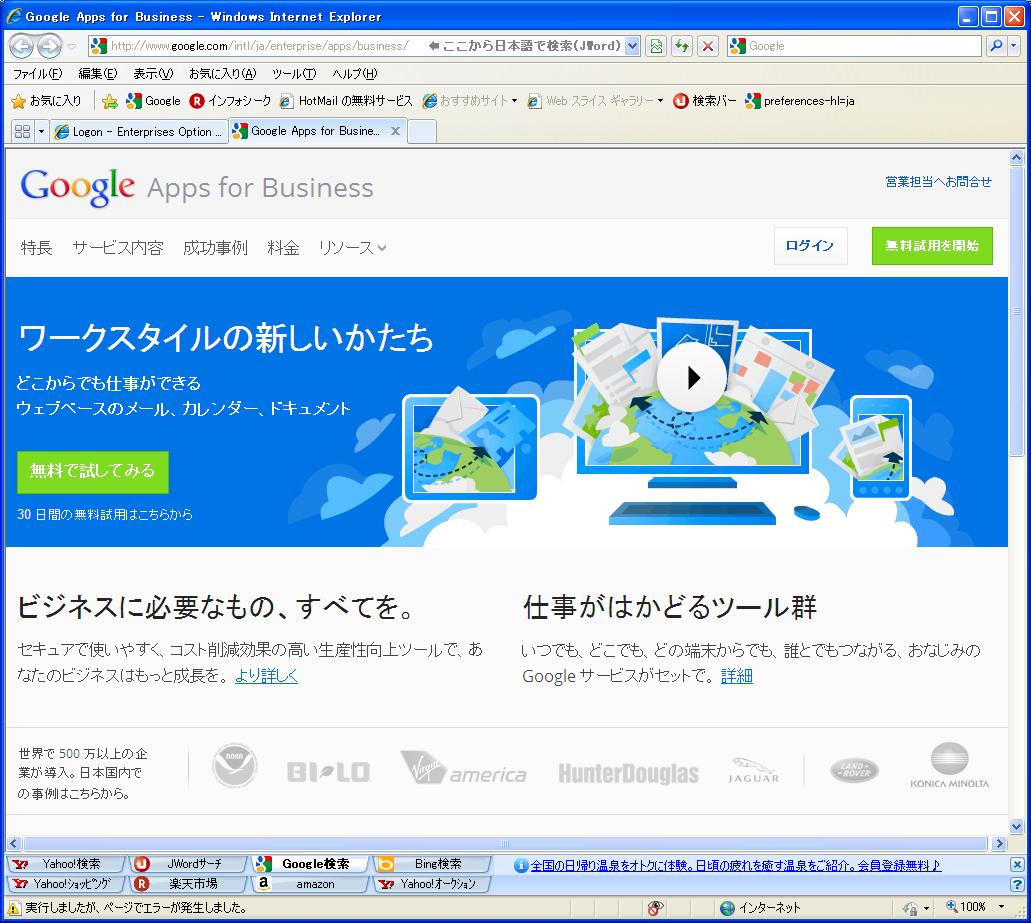The width and height of the screenshot is (1031, 923).
Task: Open the address bar history dropdown
Action: pyautogui.click(x=632, y=46)
